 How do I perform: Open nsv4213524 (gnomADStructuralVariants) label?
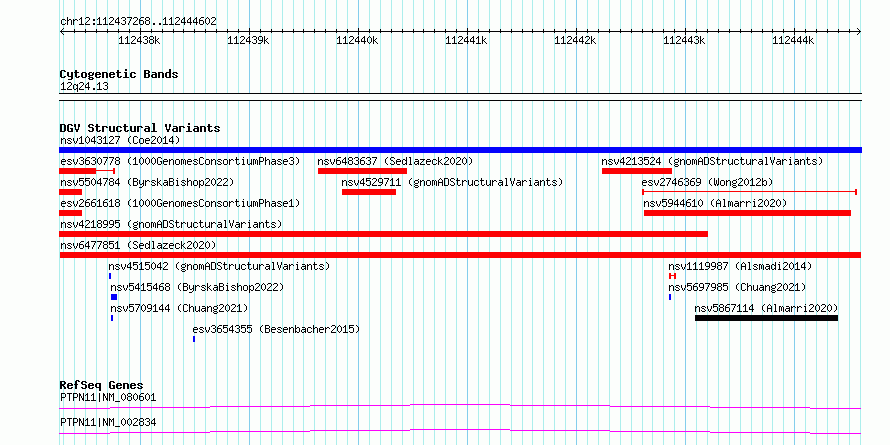712,161
